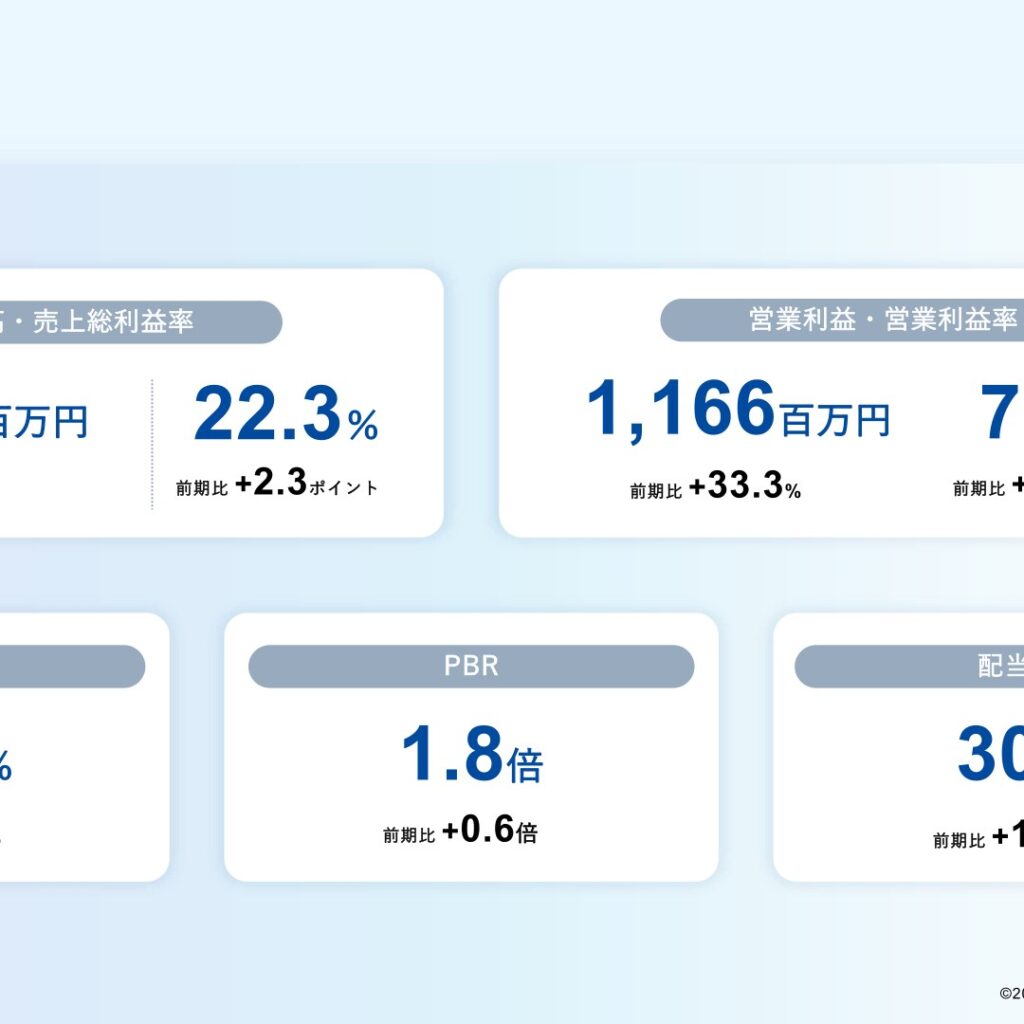Select the 1.8倍 PBR value
The height and width of the screenshot is (1024, 1024).
[x=472, y=755]
